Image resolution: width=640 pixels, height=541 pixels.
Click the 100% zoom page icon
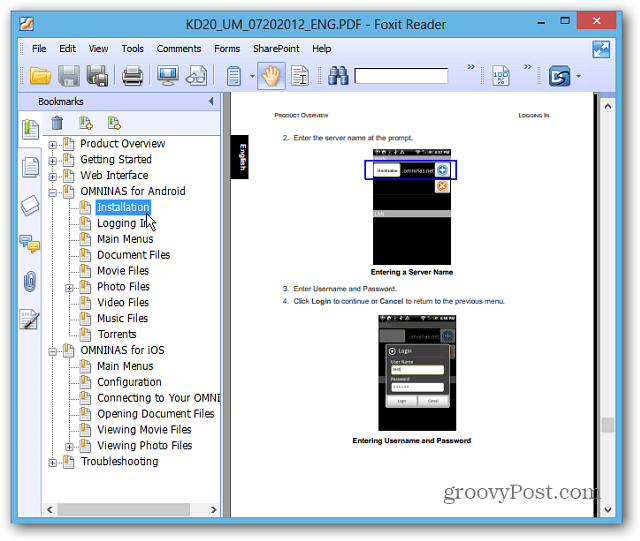click(x=501, y=76)
